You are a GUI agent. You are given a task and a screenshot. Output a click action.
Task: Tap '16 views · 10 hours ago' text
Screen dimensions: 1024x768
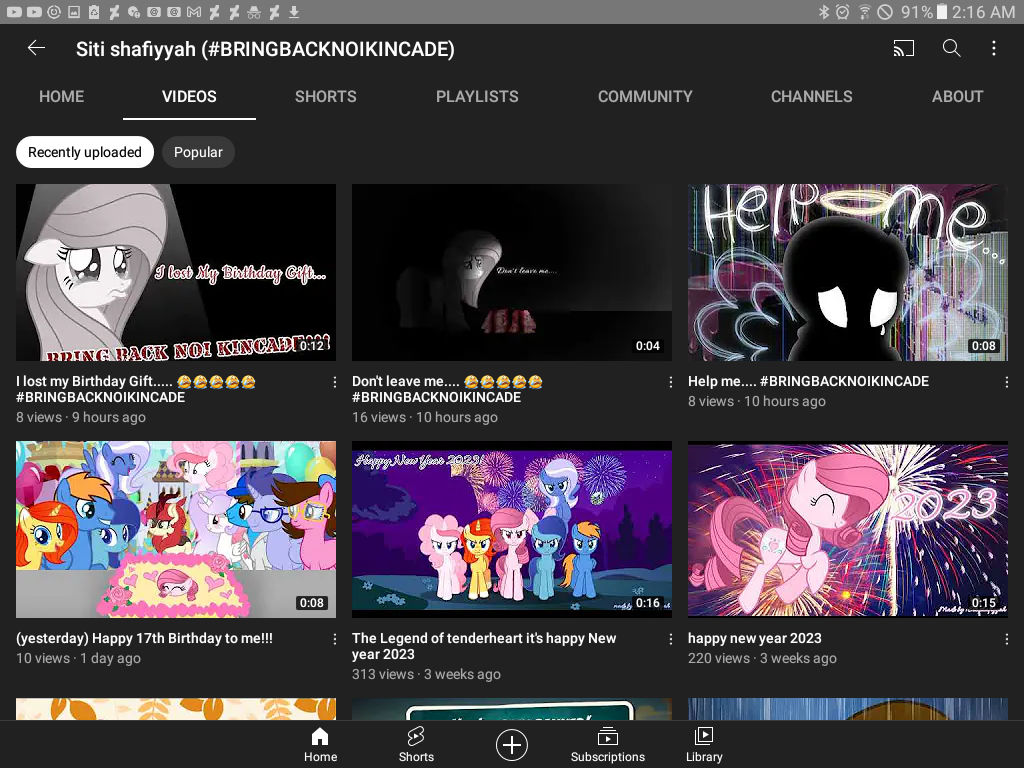point(424,417)
